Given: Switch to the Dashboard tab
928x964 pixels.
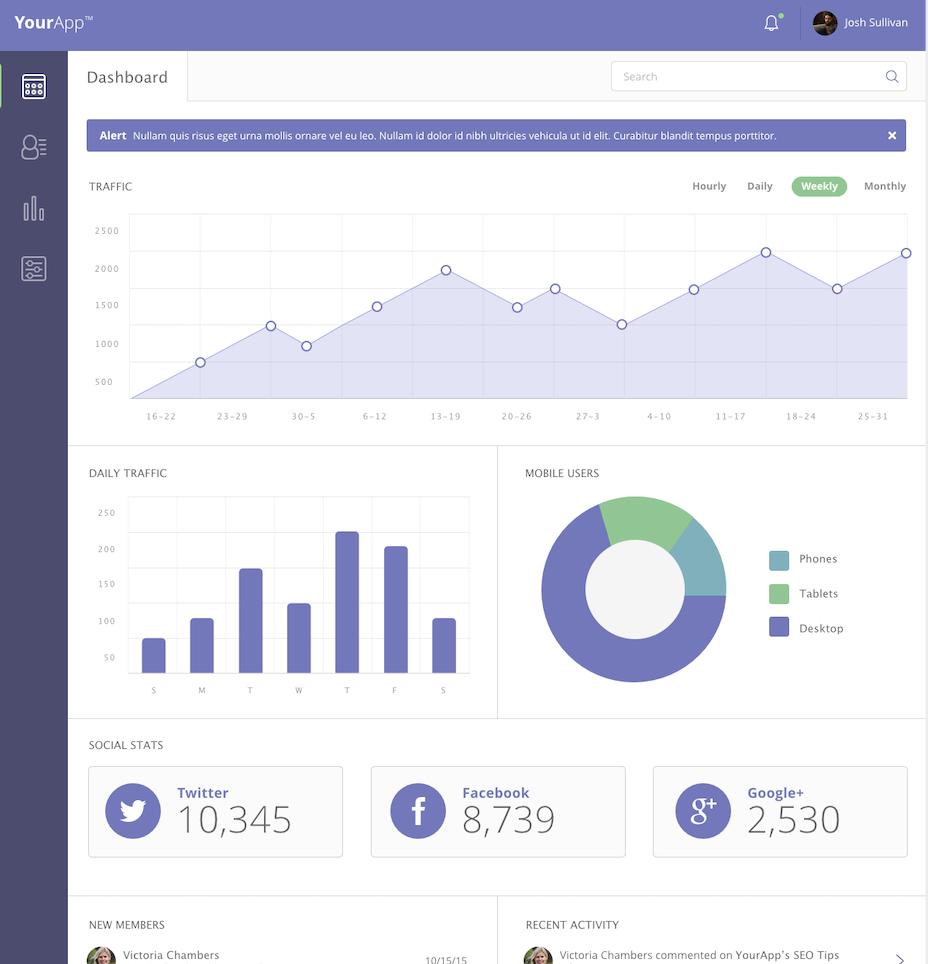Looking at the screenshot, I should [127, 77].
